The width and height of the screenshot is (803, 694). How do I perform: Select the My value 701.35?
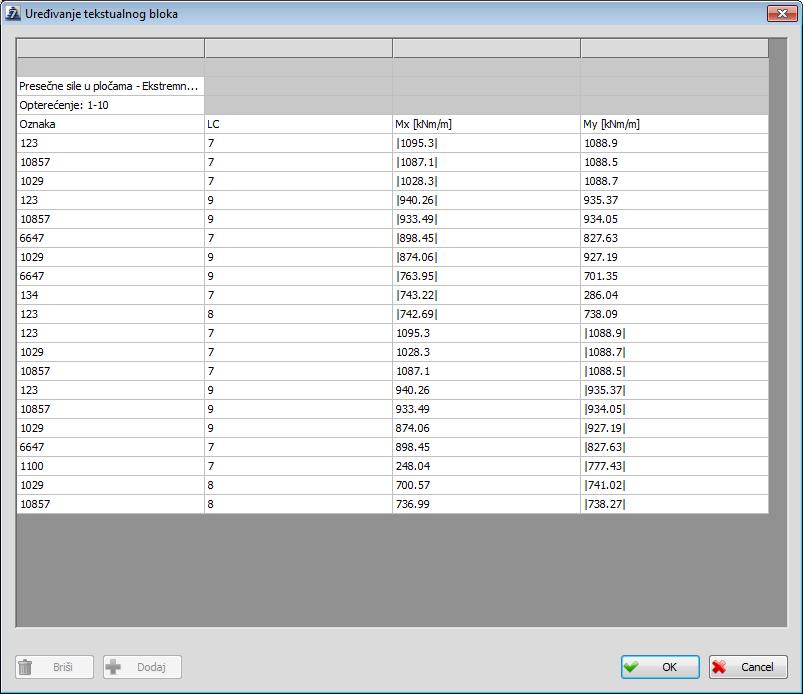[x=674, y=276]
